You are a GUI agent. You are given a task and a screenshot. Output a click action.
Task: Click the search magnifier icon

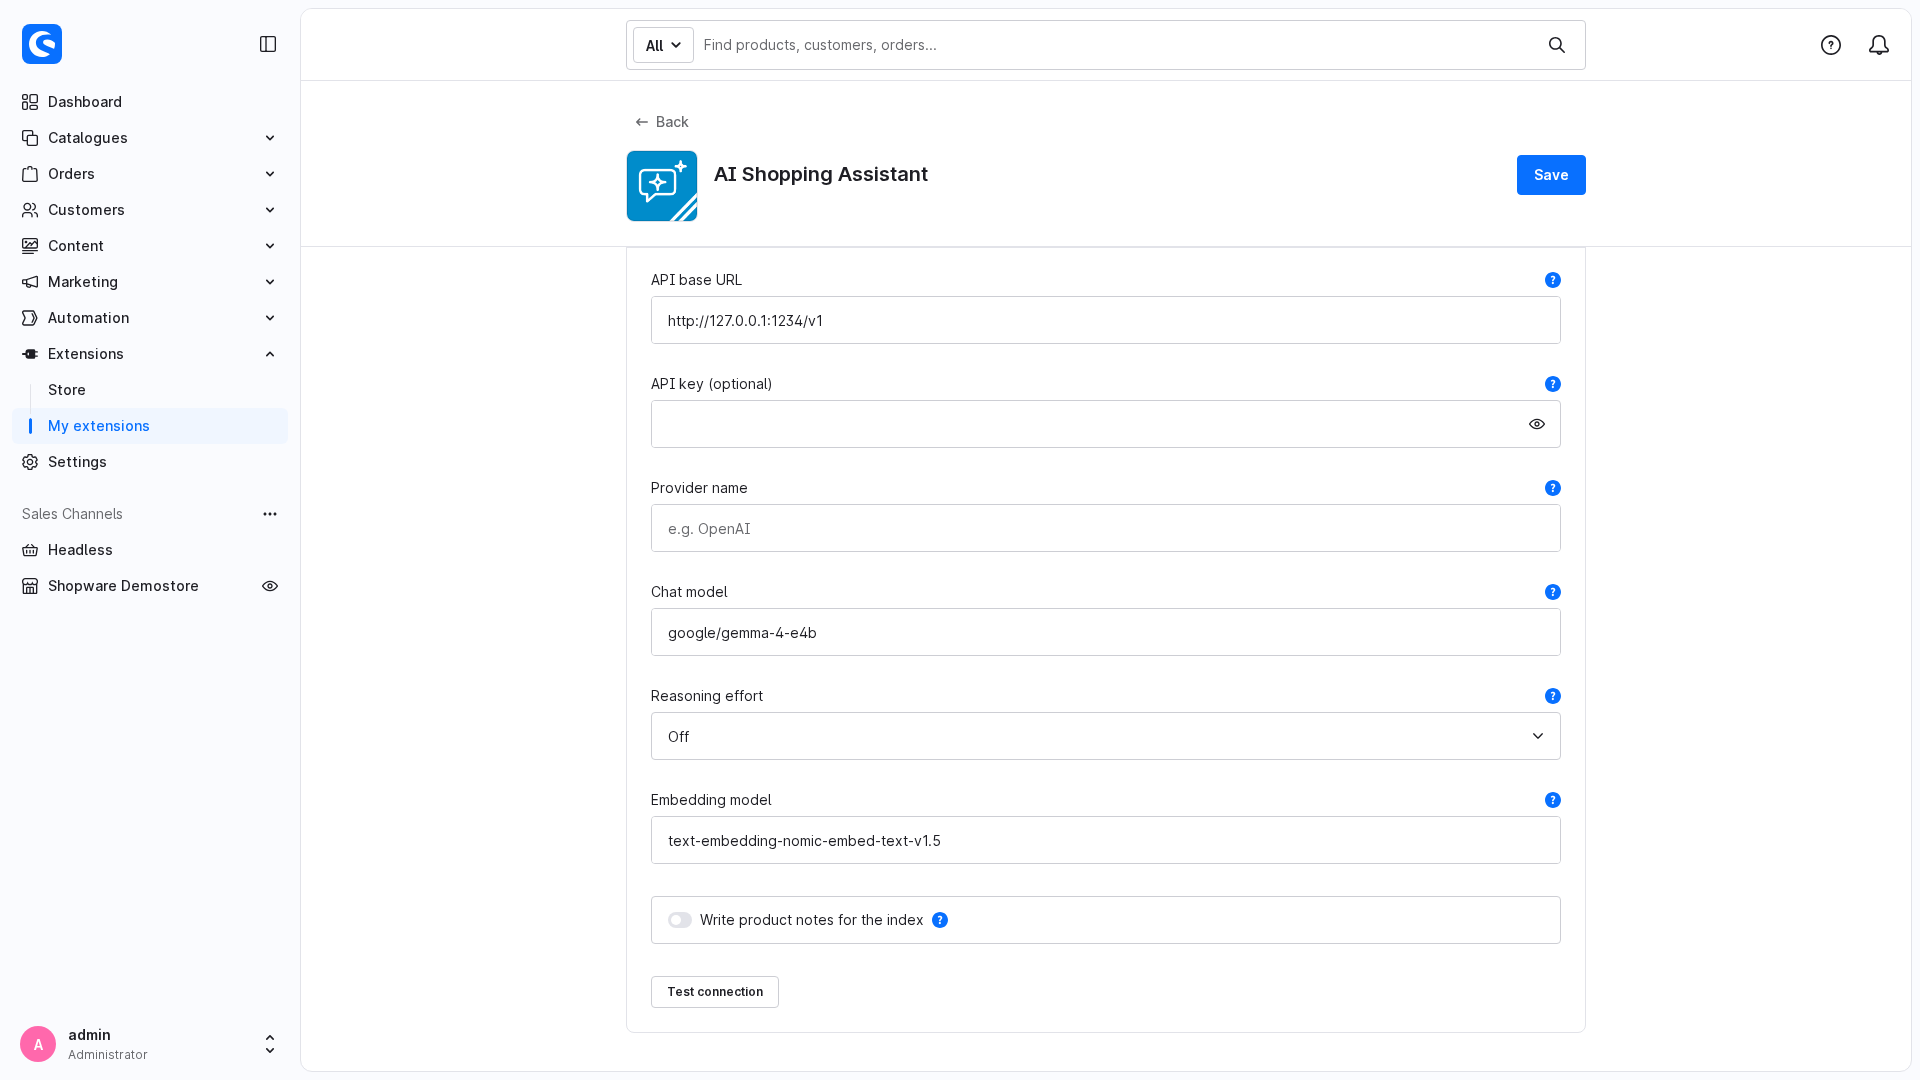1557,45
